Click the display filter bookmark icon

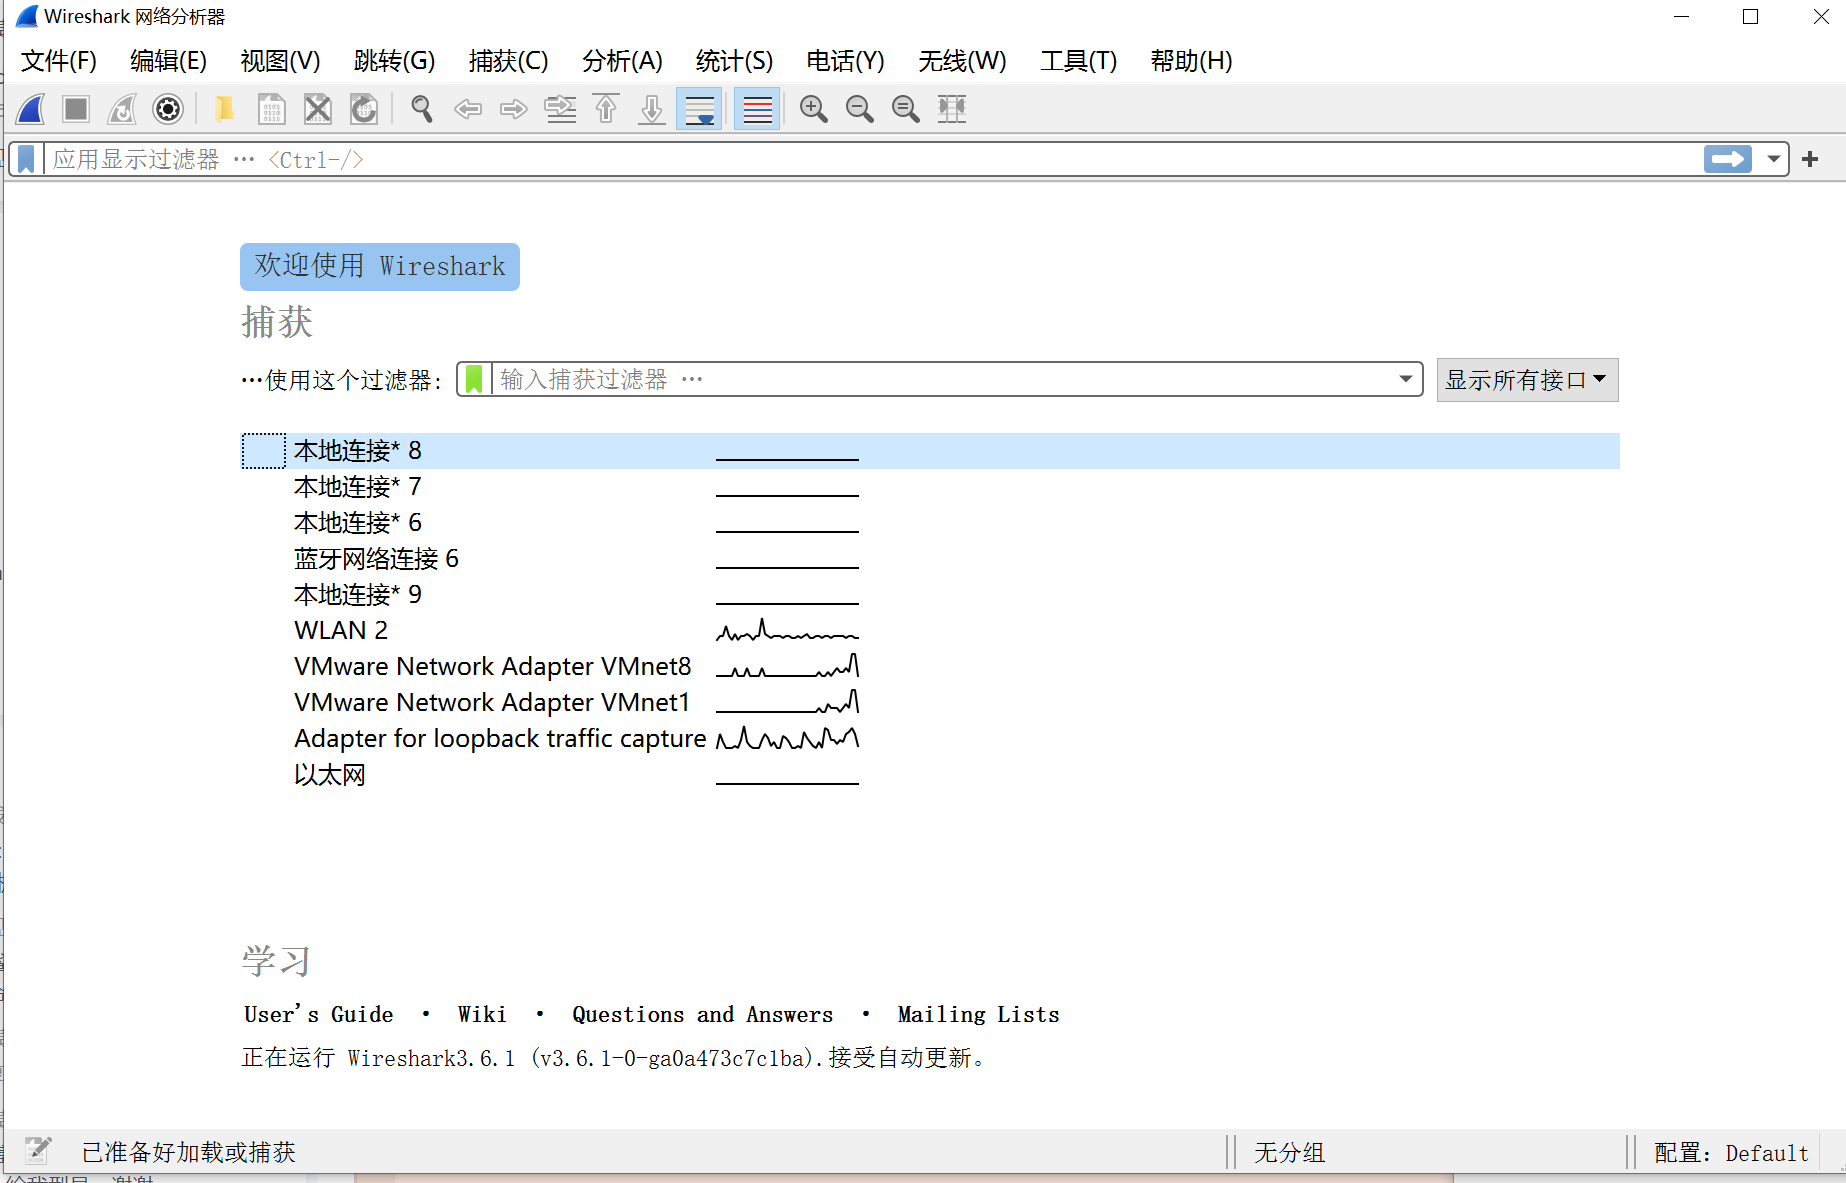pos(27,159)
